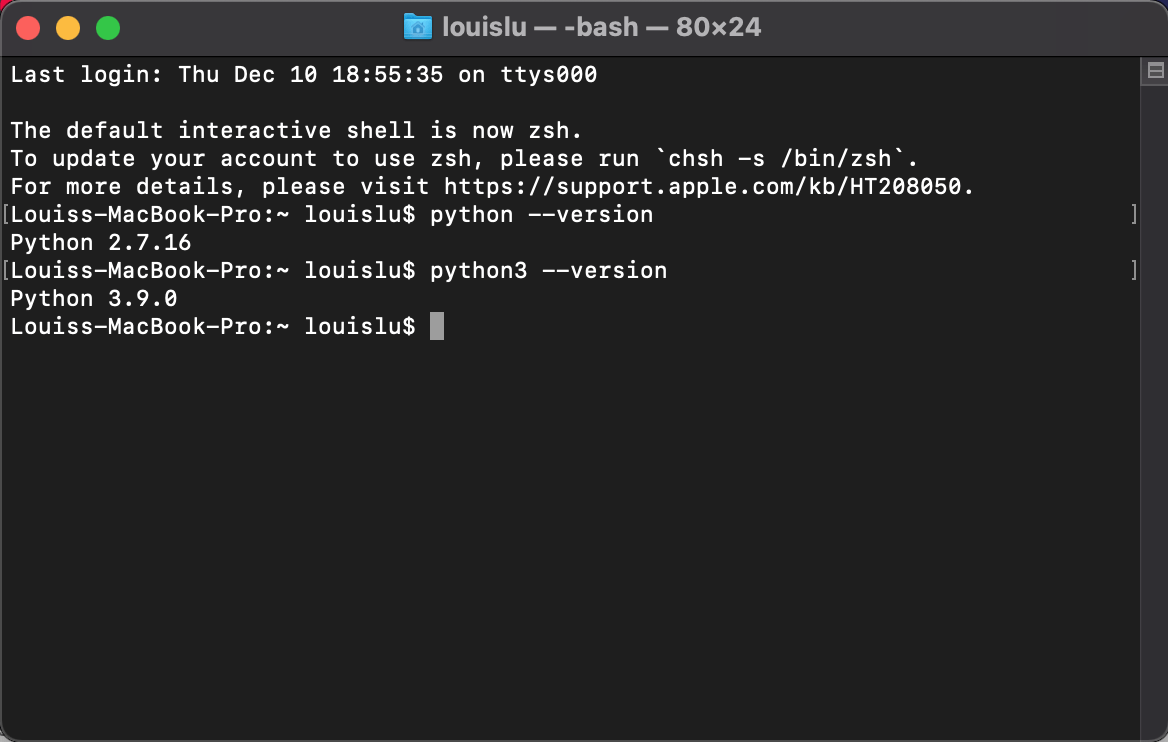The image size is (1168, 742).
Task: Open the support.apple.com HT208050 link
Action: (x=702, y=186)
